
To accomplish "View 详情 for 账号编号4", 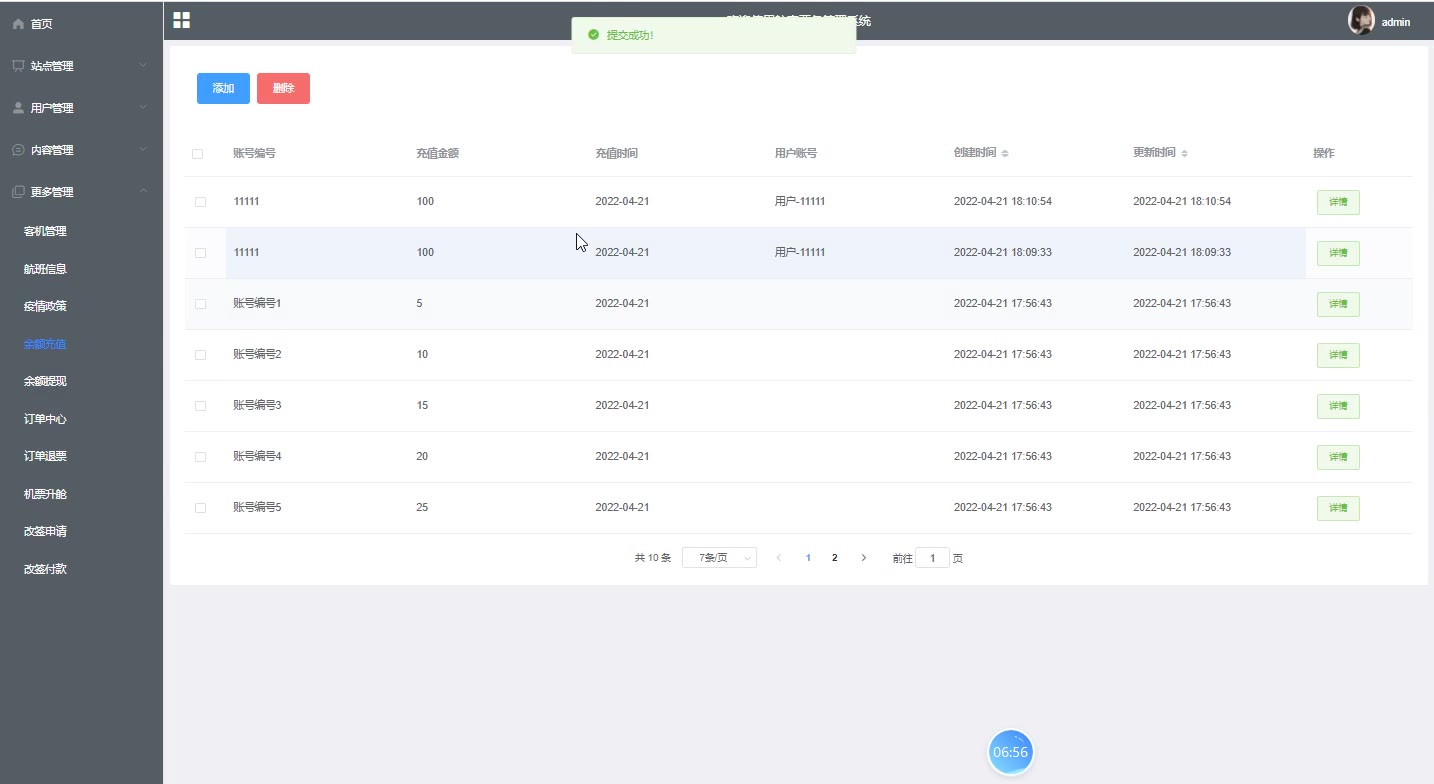I will coord(1338,457).
